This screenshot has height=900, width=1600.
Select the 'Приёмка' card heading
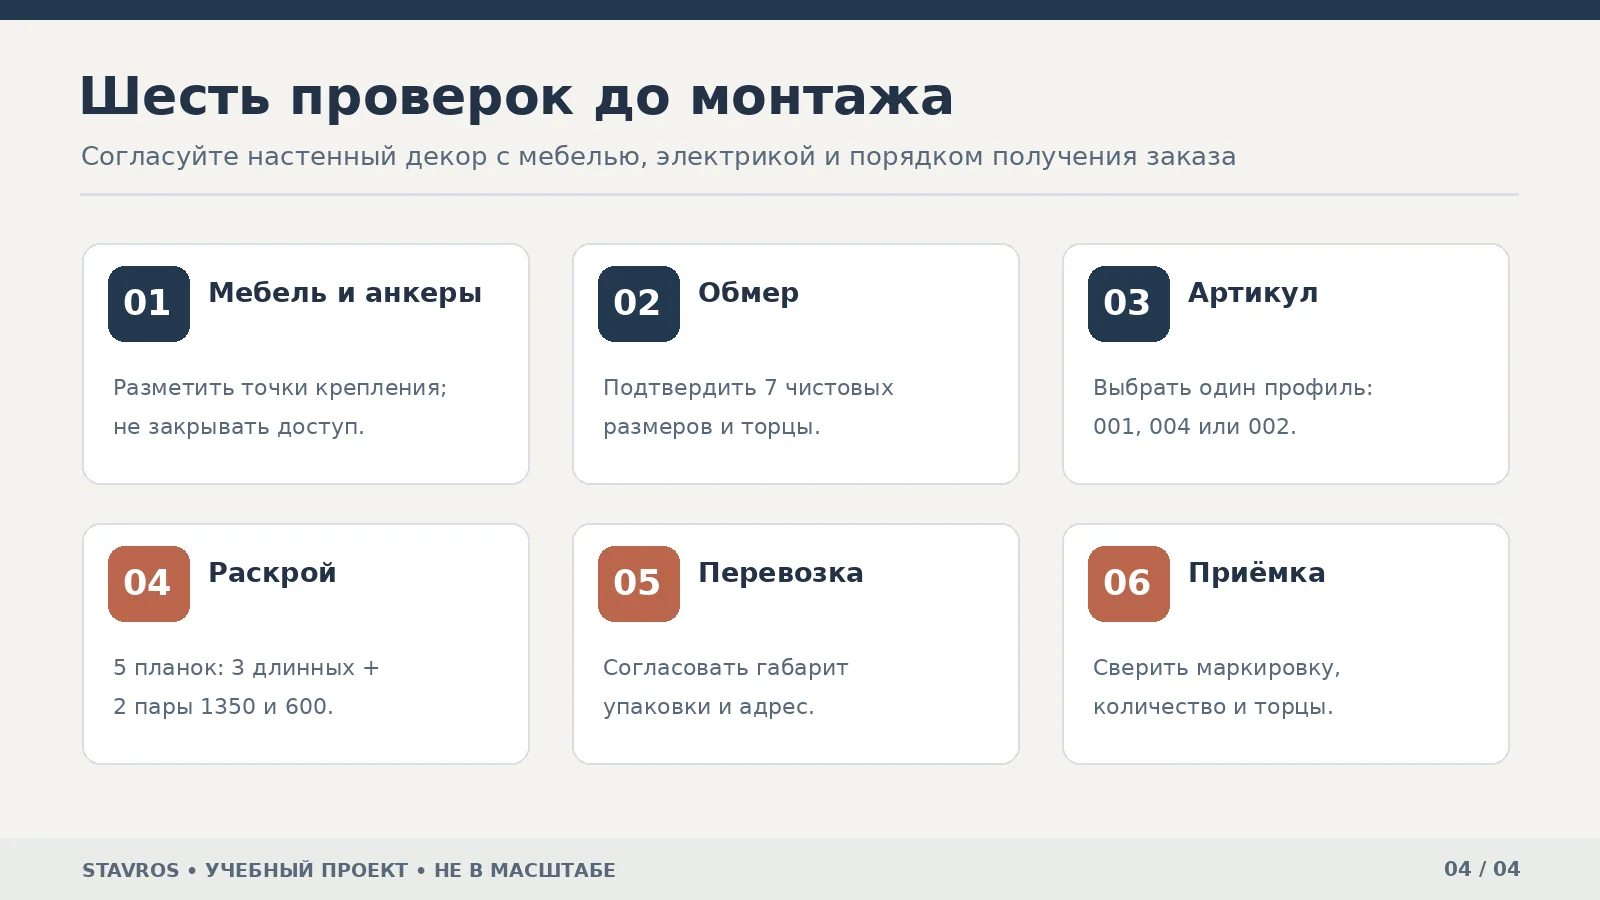click(x=1257, y=573)
